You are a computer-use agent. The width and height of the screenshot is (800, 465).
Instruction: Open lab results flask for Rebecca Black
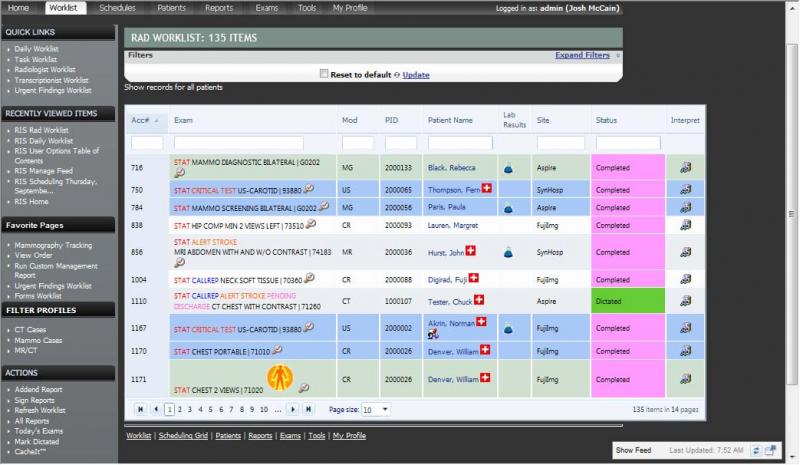pos(508,168)
